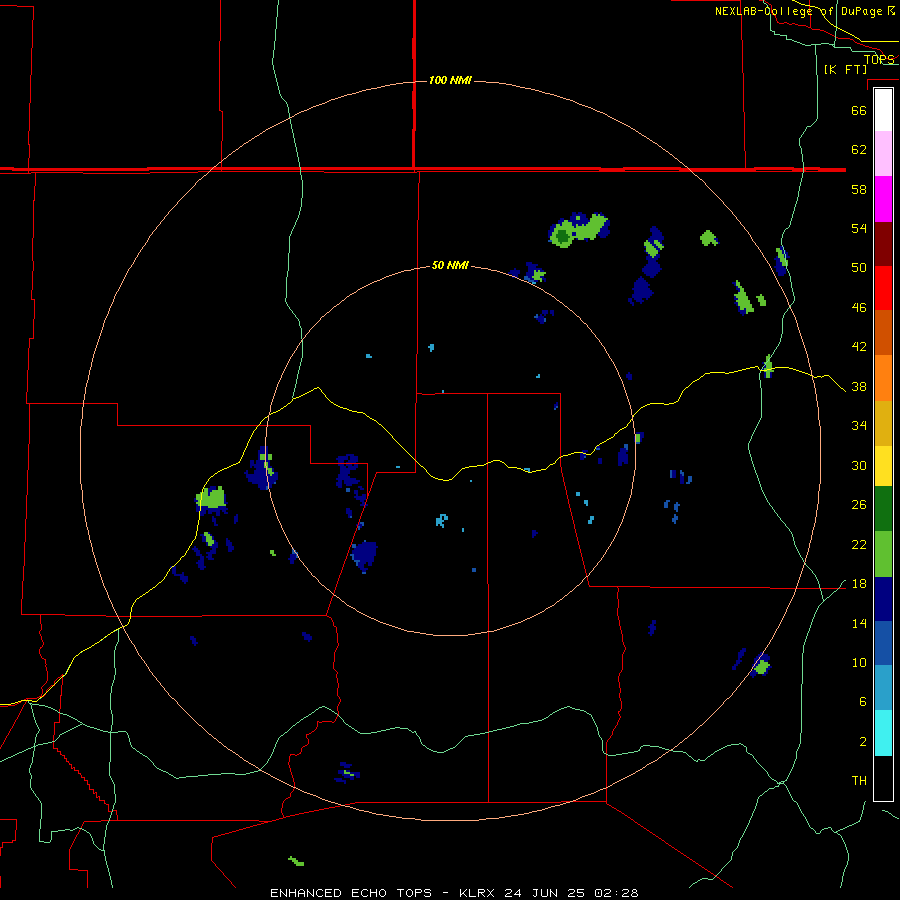Click the black TH threshold legend swatch
The width and height of the screenshot is (900, 900).
point(883,778)
